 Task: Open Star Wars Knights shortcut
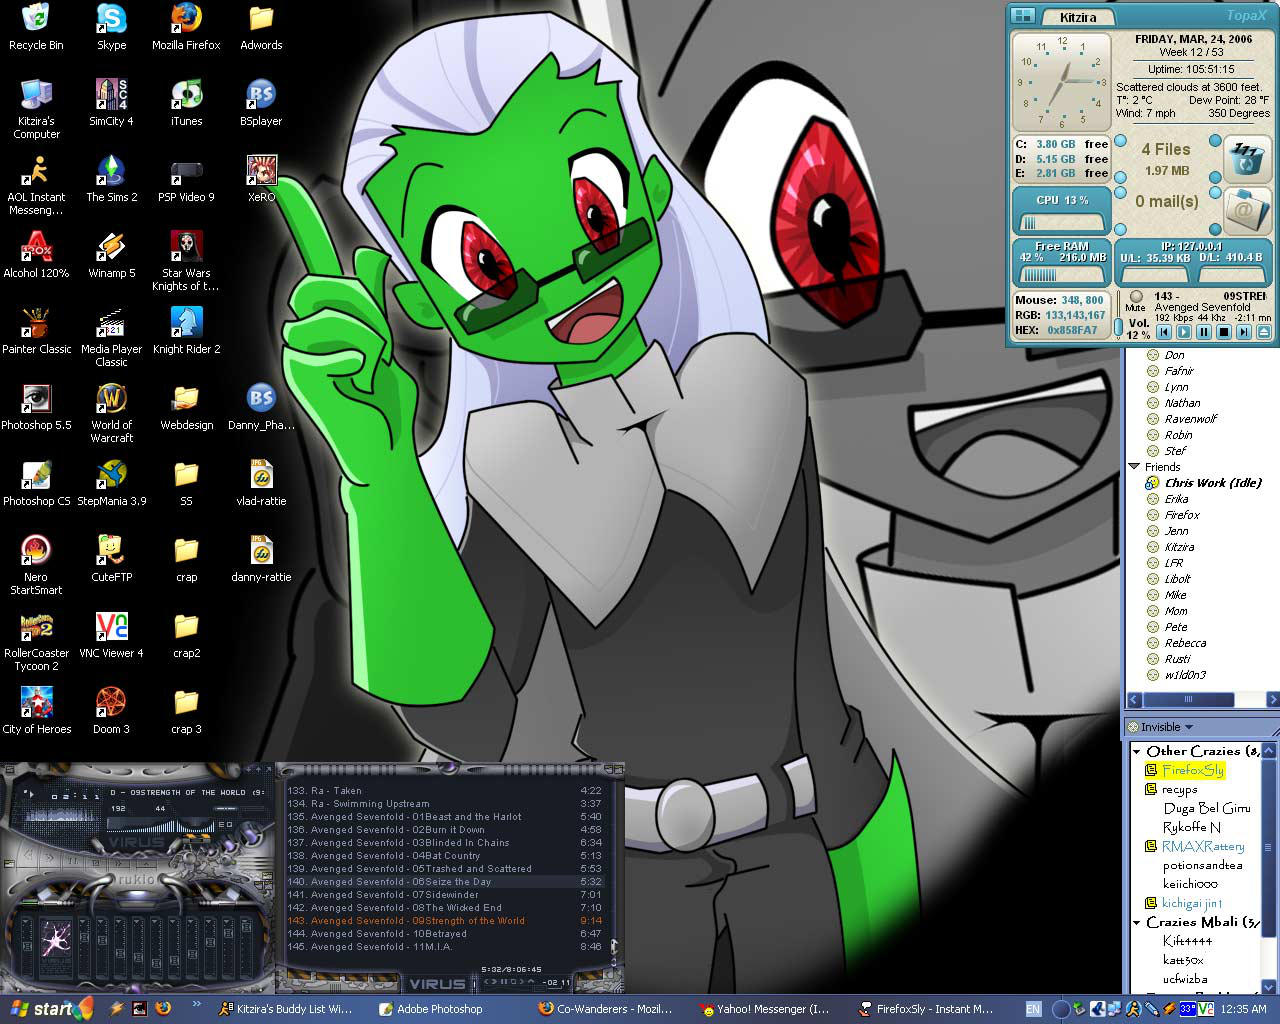tap(186, 262)
